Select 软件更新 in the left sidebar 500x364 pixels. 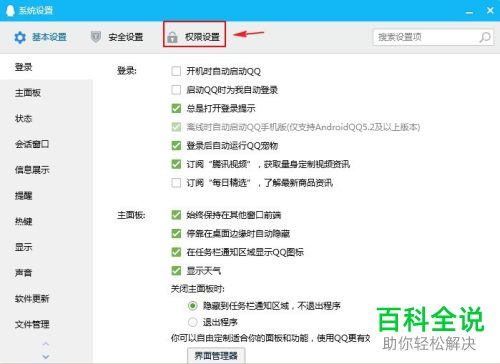click(x=46, y=298)
